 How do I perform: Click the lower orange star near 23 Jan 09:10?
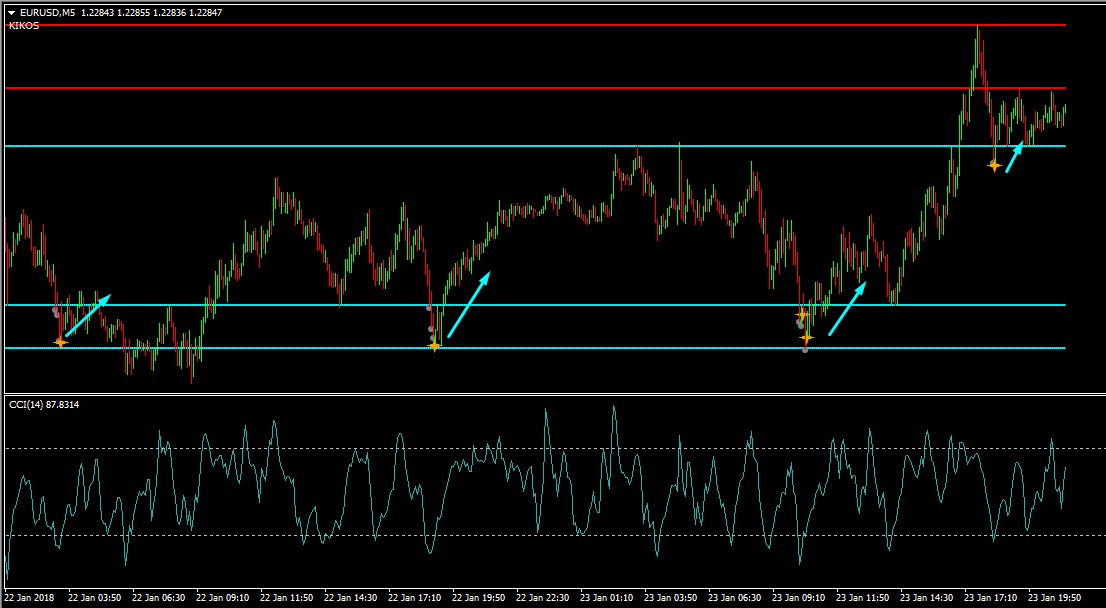tap(807, 337)
